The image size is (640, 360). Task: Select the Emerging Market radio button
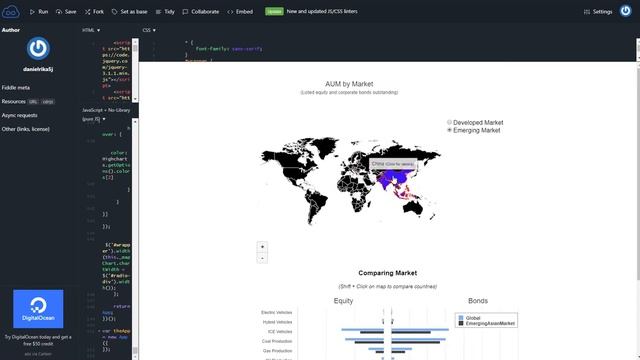click(x=449, y=130)
